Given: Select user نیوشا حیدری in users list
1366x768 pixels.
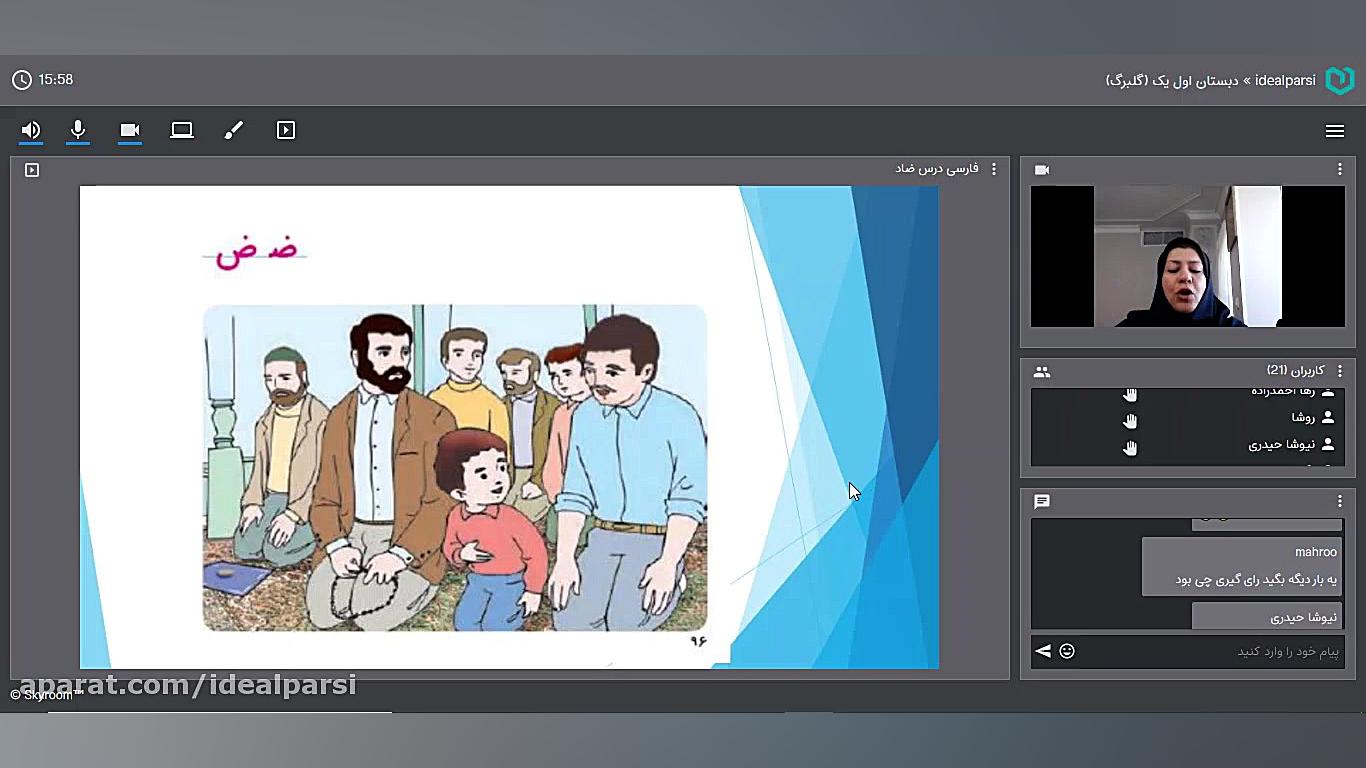Looking at the screenshot, I should (x=1282, y=445).
